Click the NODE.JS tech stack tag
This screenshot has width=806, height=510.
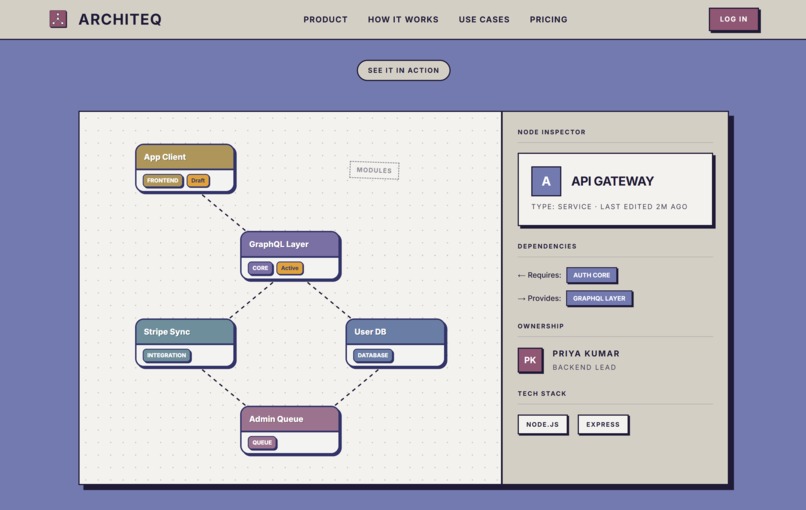click(x=542, y=425)
